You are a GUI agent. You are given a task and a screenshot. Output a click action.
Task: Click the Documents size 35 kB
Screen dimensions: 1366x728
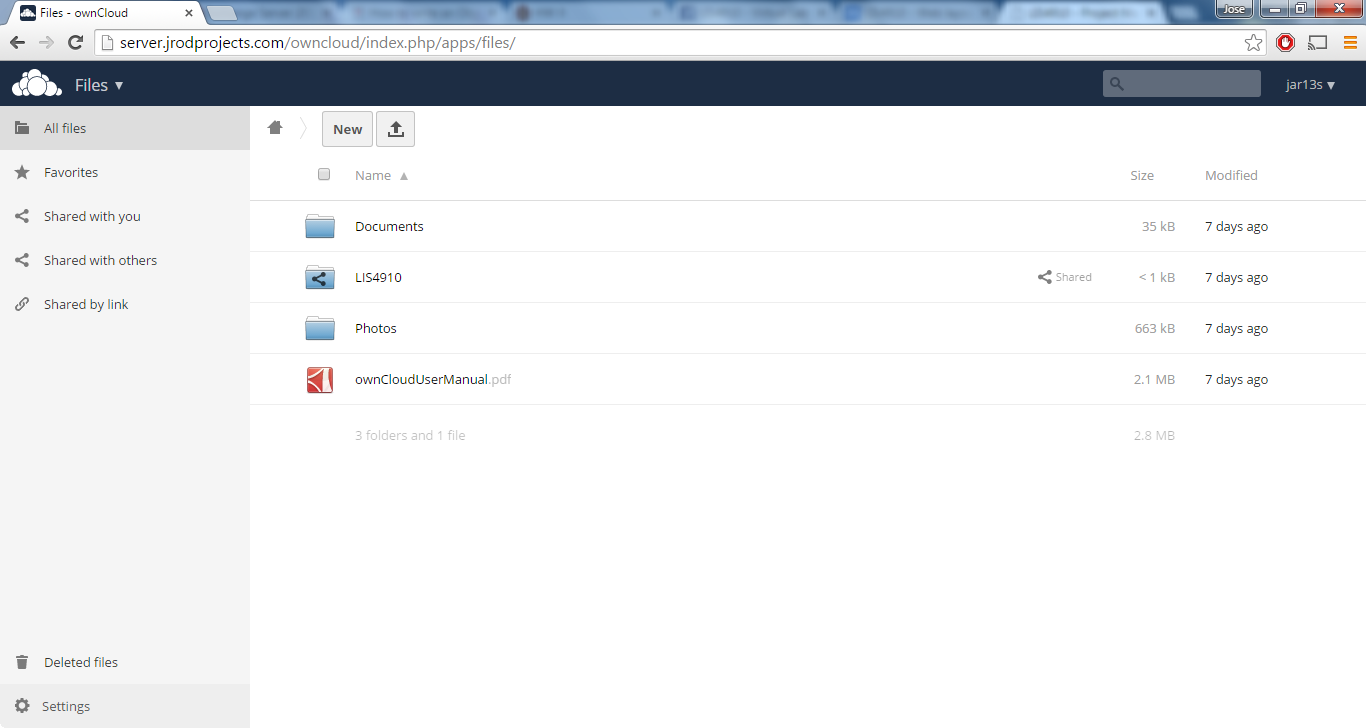click(x=1158, y=226)
